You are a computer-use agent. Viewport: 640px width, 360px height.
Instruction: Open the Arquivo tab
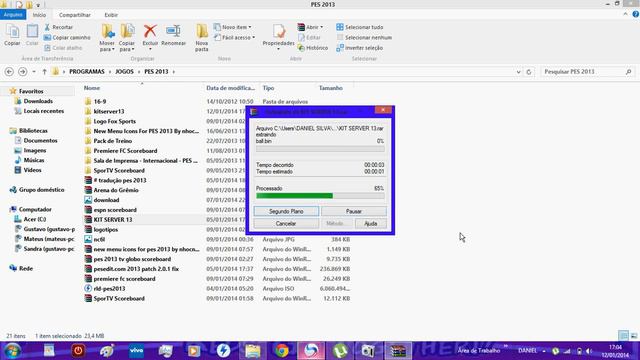point(13,15)
